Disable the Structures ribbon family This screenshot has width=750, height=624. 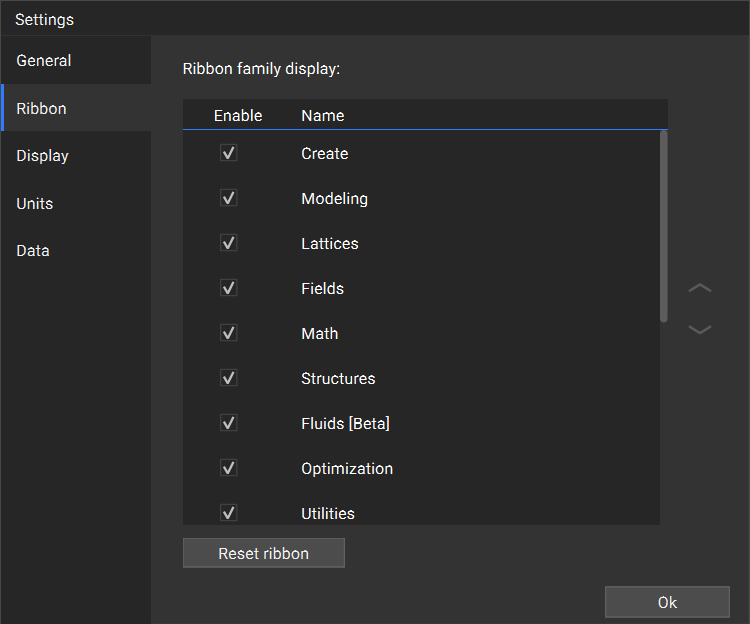[x=229, y=378]
